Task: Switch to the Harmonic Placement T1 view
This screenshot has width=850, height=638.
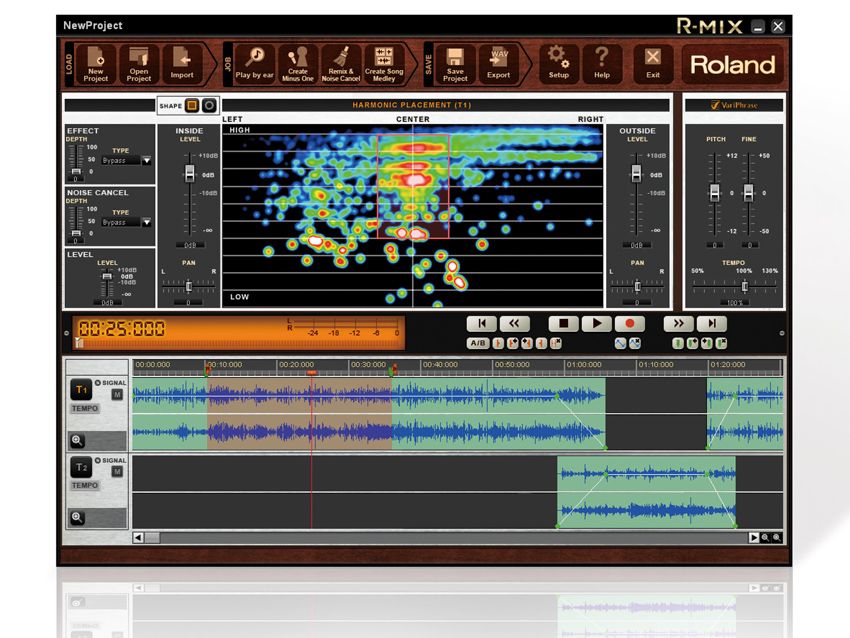Action: [x=413, y=104]
